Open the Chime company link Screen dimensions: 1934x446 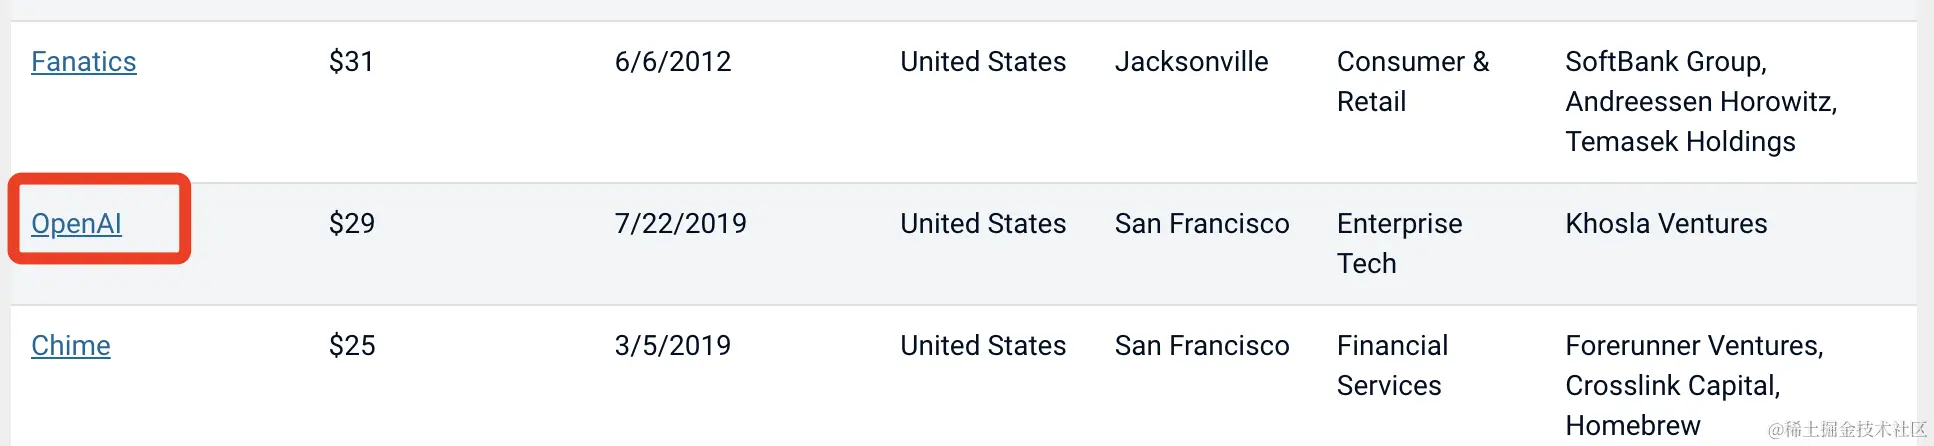70,346
